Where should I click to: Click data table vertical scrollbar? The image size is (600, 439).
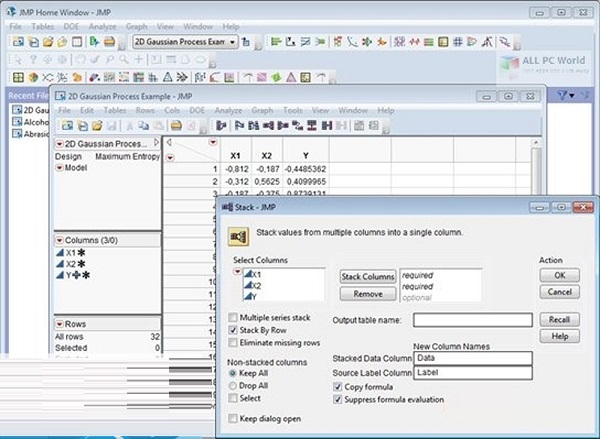[536, 168]
